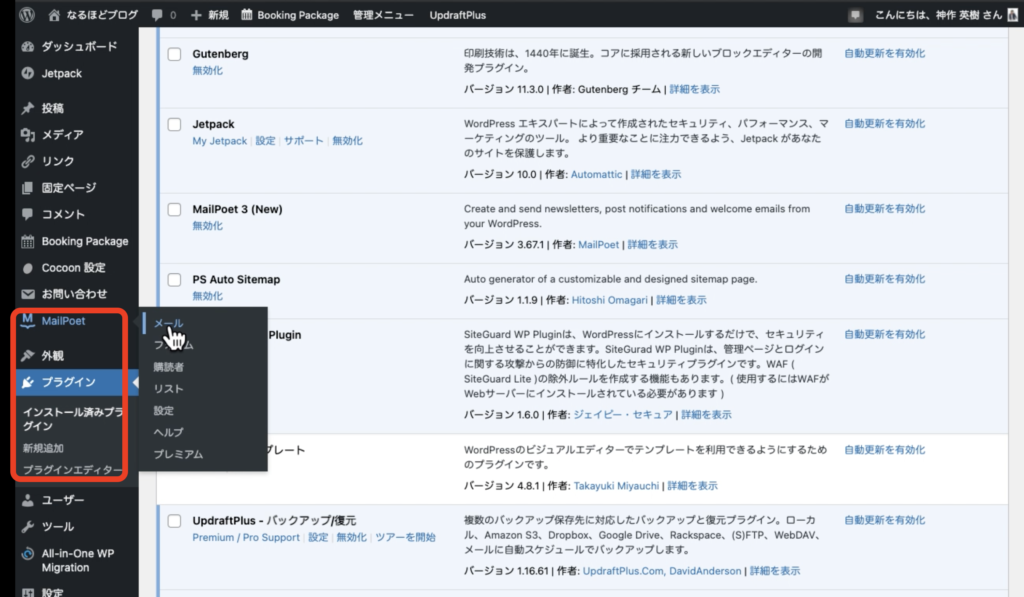Deactivate PS Auto Sitemap via 無効化
1024x597 pixels.
[208, 296]
